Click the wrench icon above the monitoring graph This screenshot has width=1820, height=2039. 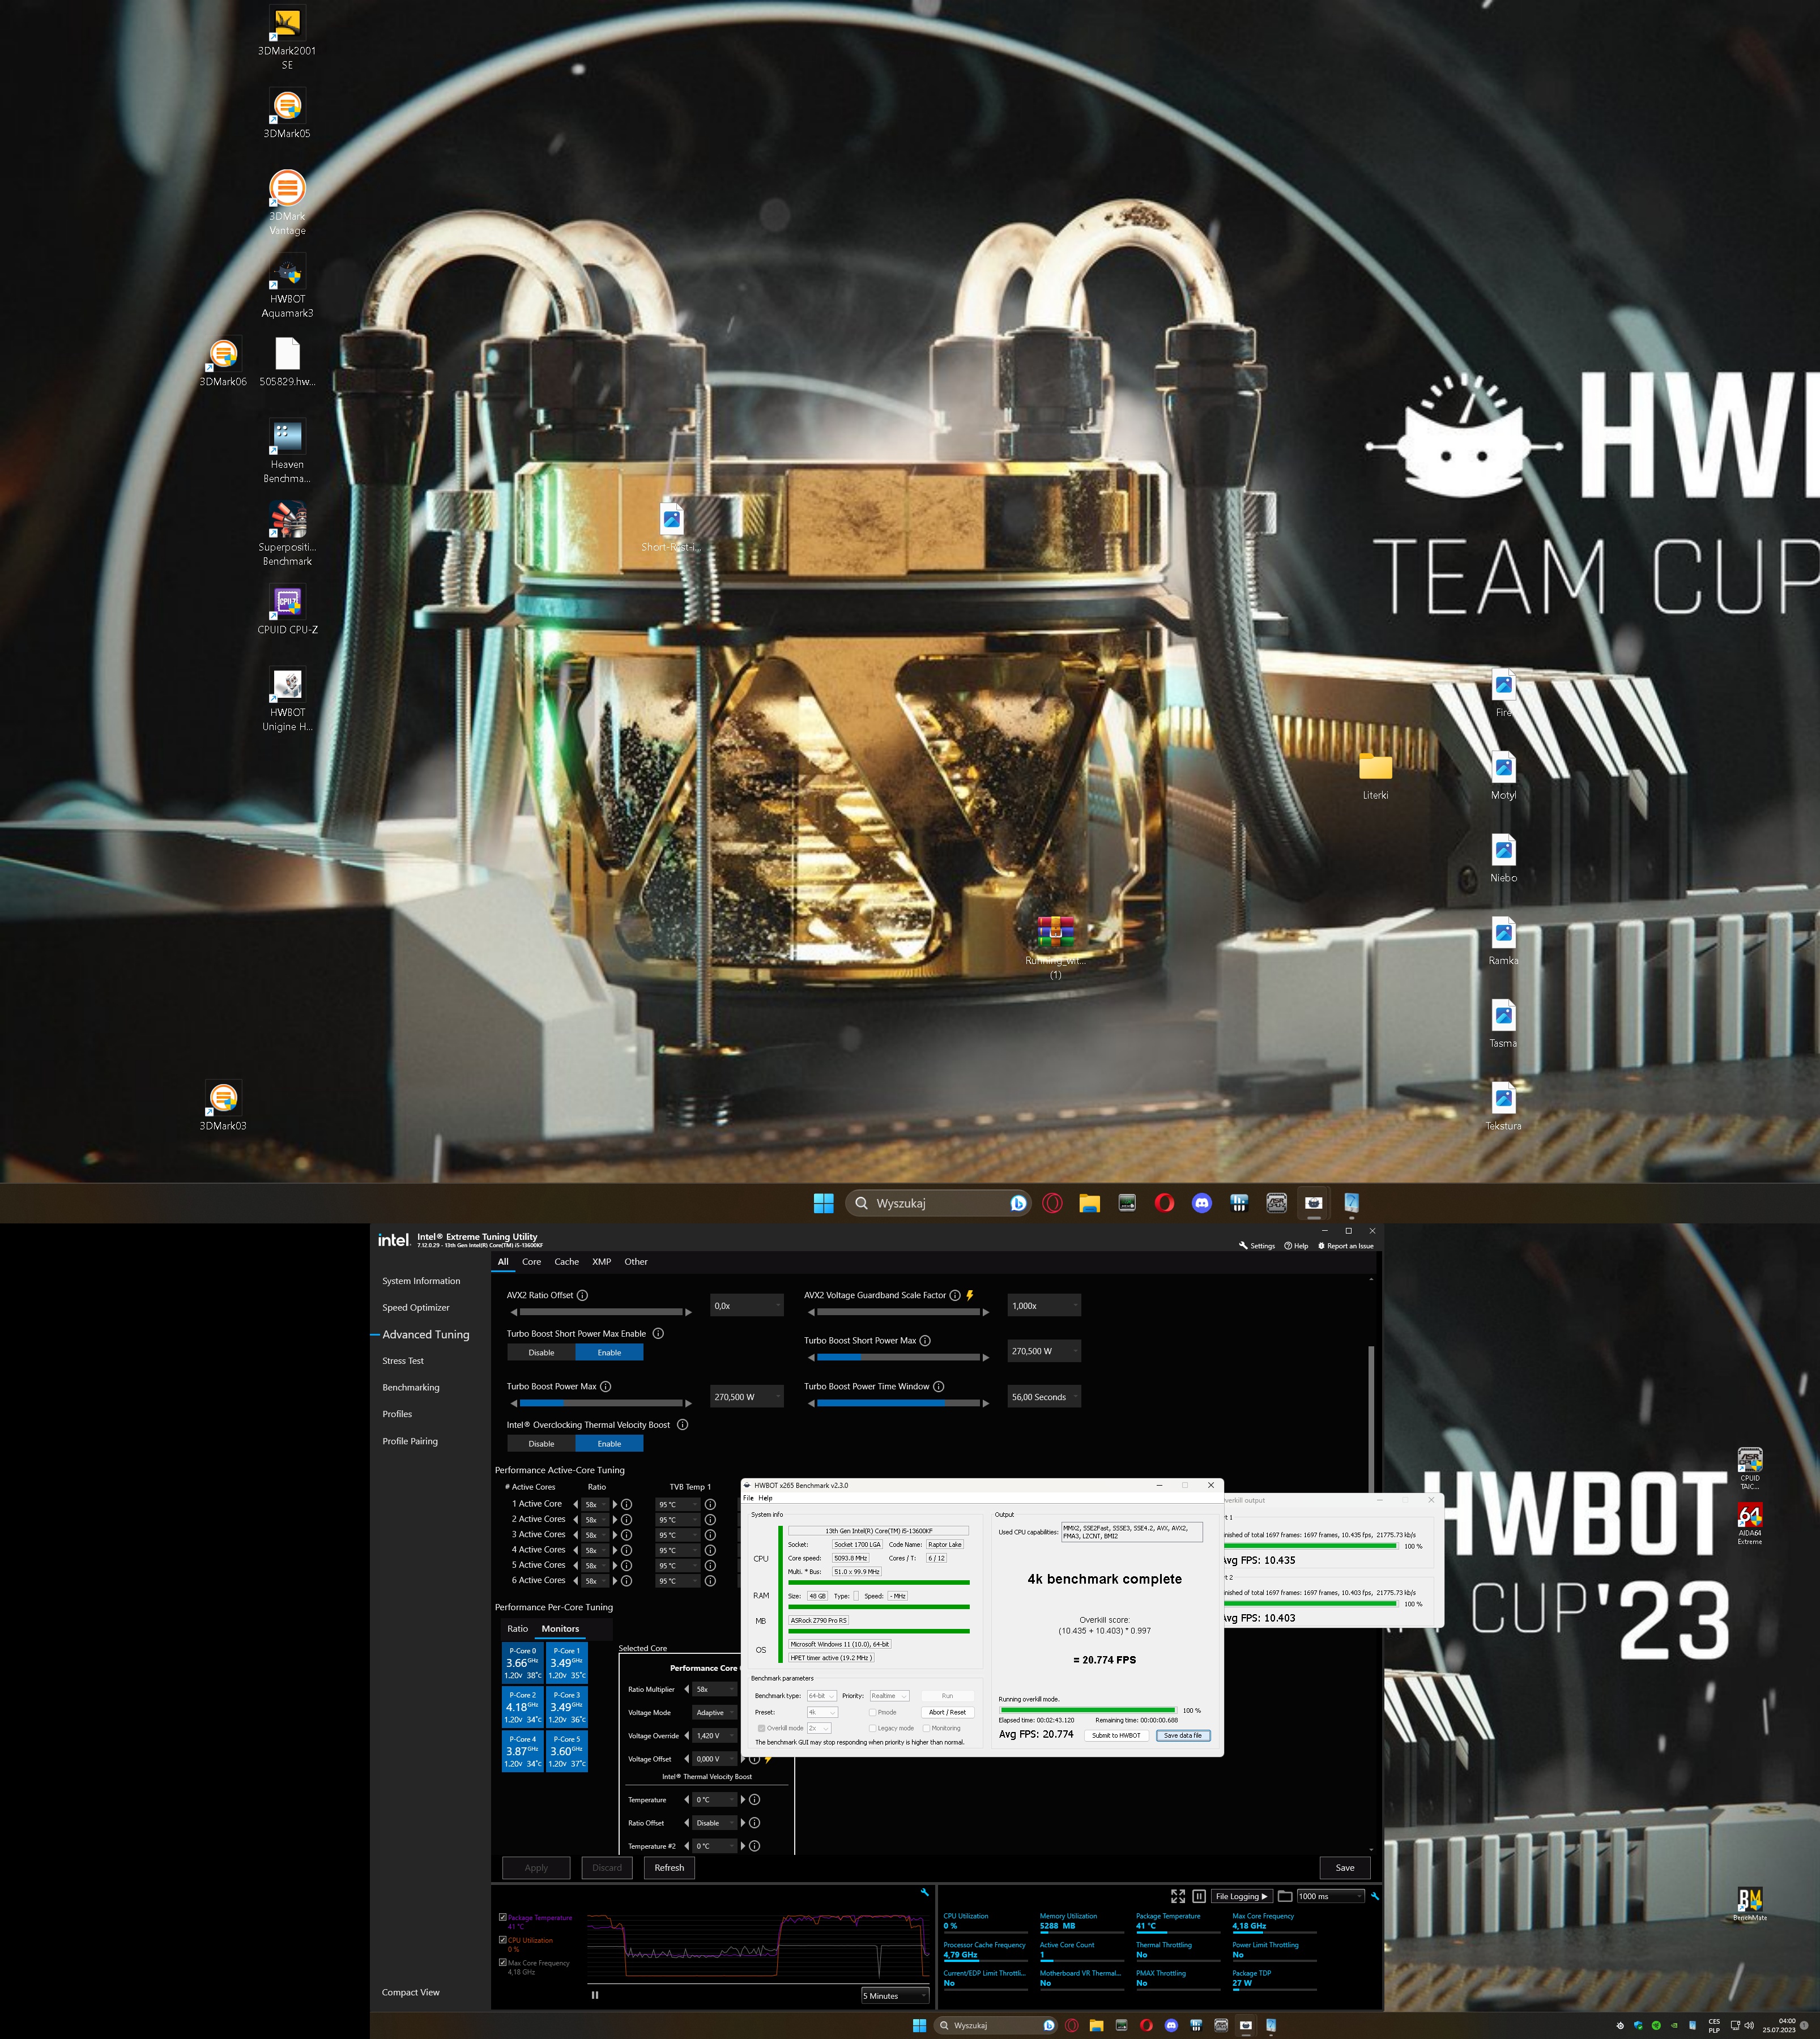tap(924, 1892)
